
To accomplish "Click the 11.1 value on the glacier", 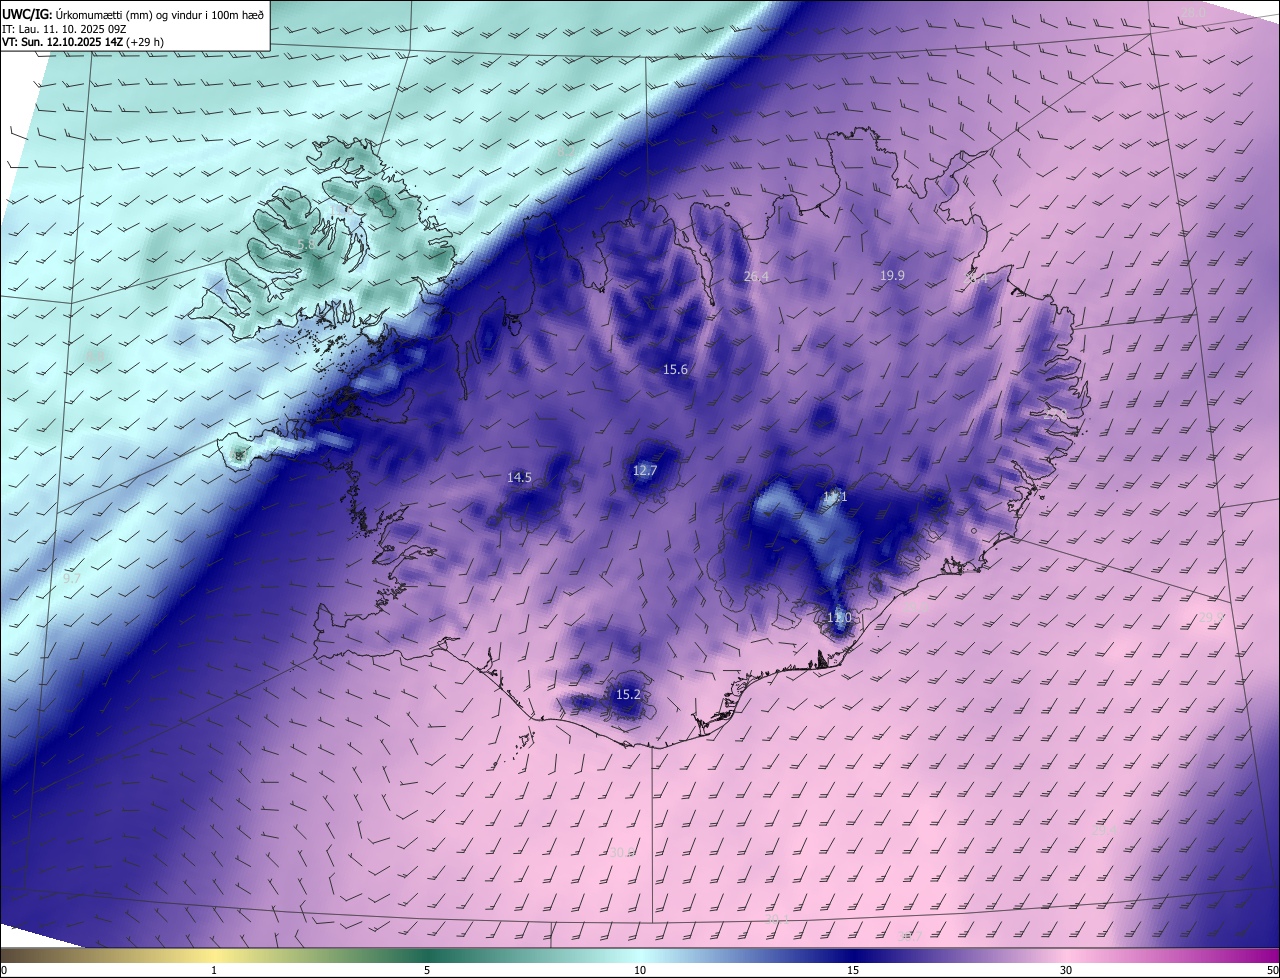I will (835, 496).
